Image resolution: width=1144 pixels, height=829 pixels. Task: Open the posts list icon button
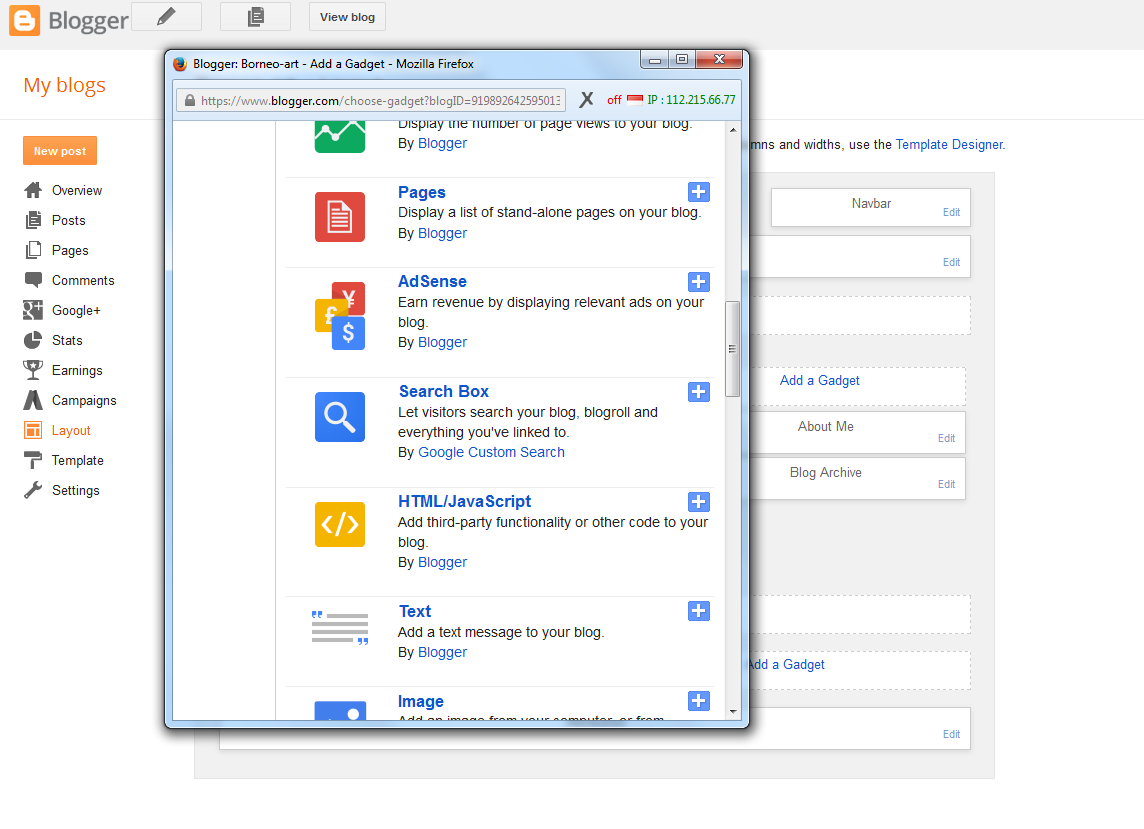[255, 17]
